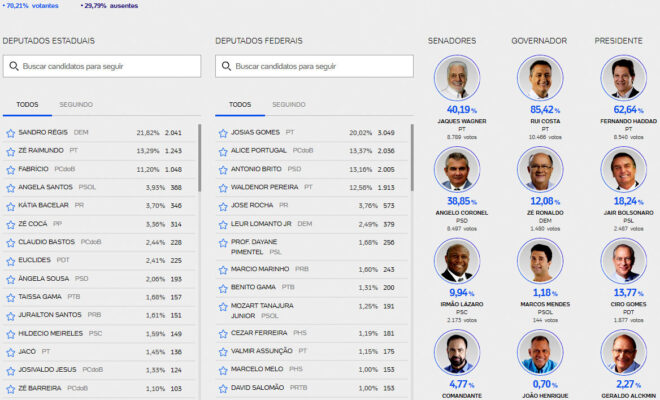Image resolution: width=660 pixels, height=400 pixels.
Task: Star candidate Sandro Régis to follow
Action: pos(10,133)
